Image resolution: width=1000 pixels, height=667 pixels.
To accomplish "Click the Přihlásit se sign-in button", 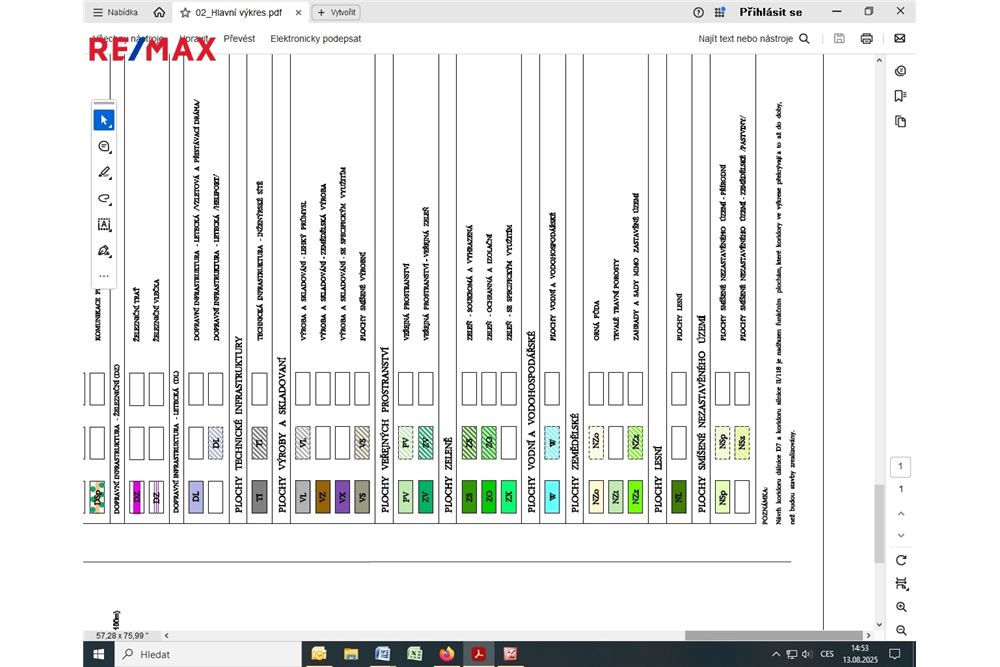I will [770, 13].
